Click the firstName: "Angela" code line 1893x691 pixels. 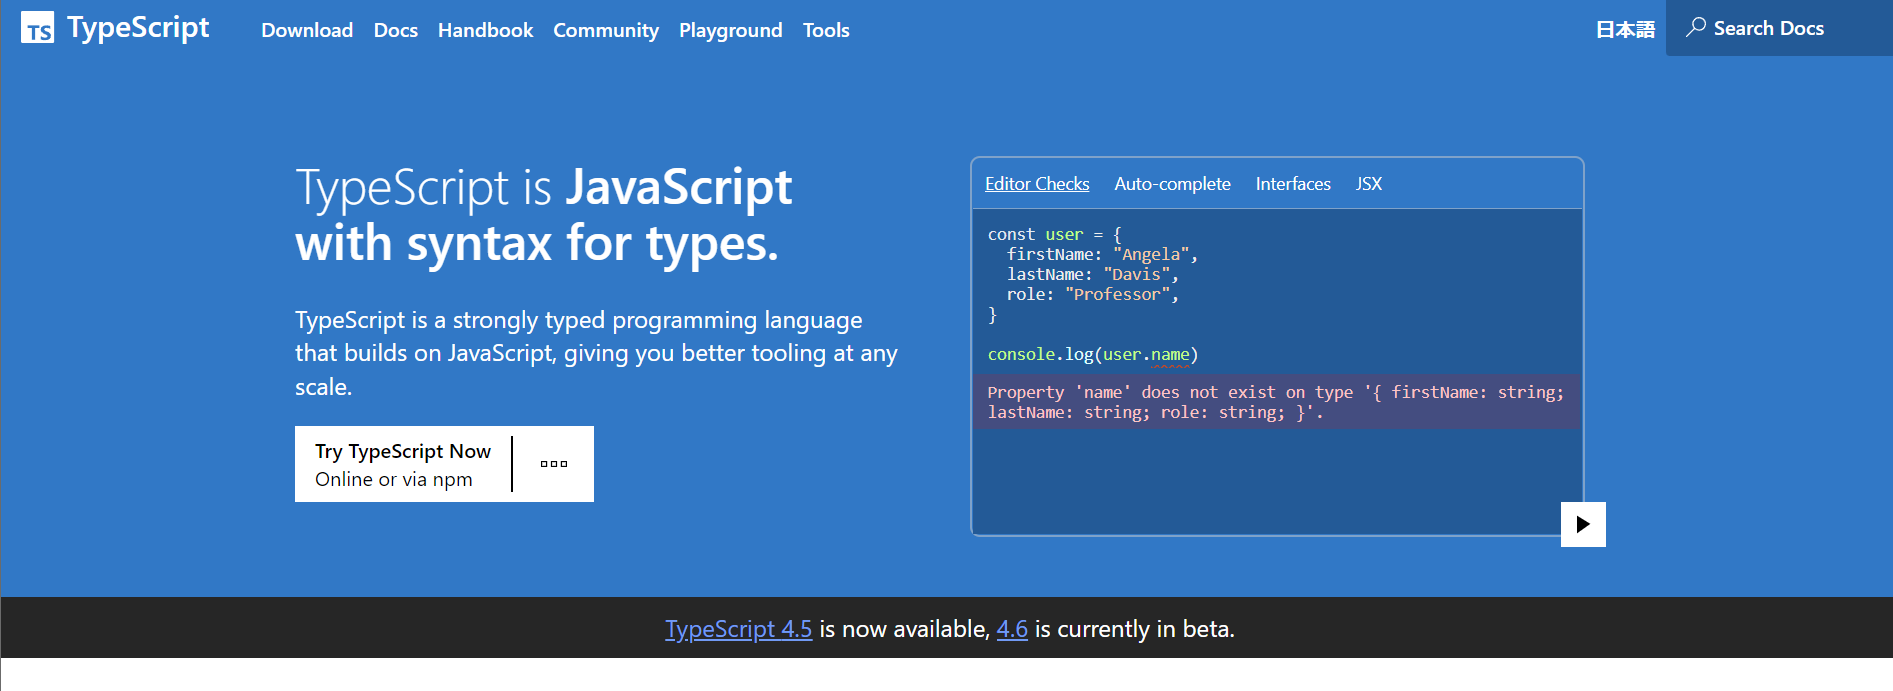pos(1102,254)
